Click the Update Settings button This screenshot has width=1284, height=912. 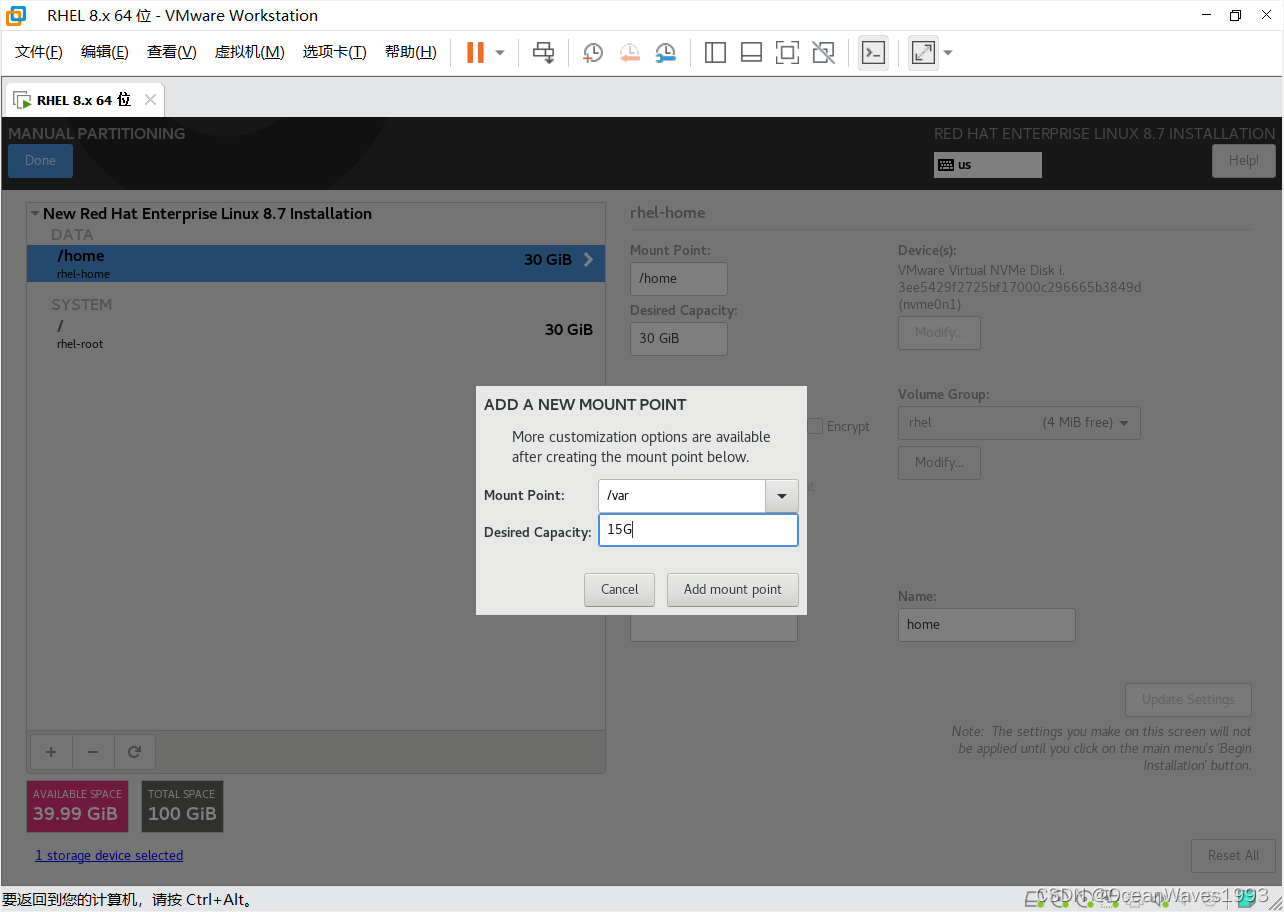1188,700
